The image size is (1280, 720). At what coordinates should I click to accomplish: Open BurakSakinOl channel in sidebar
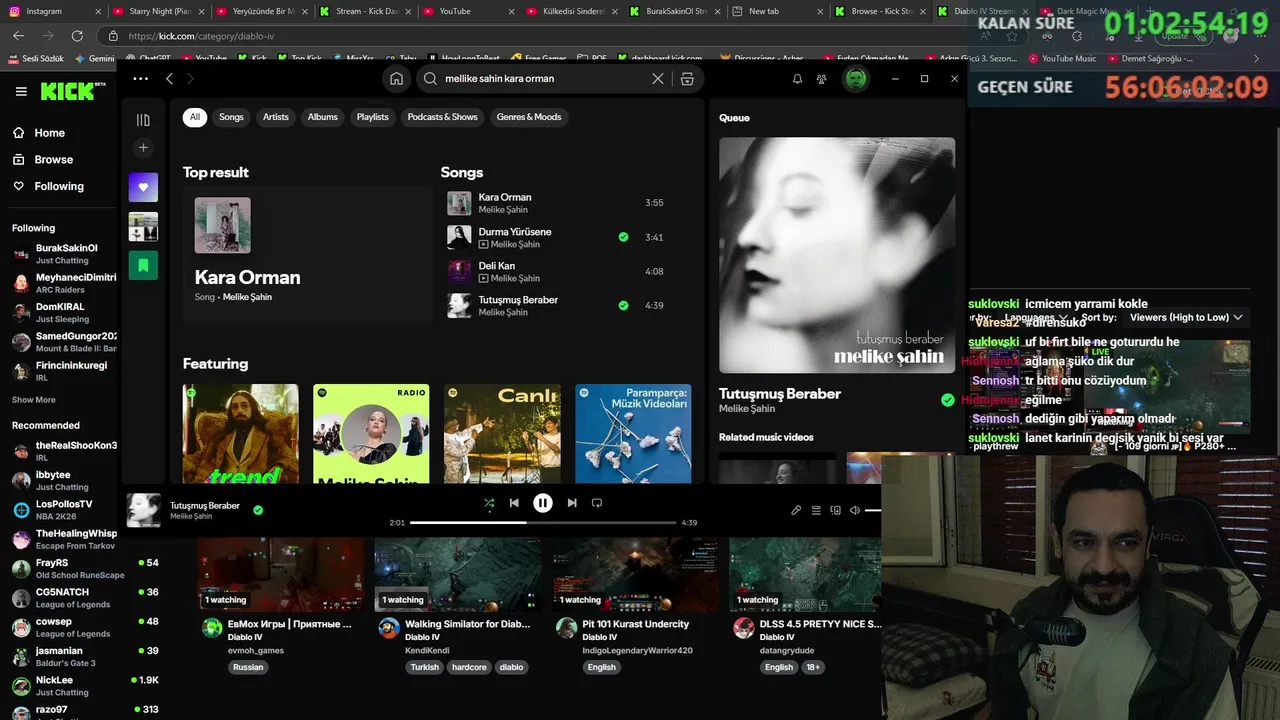point(64,254)
